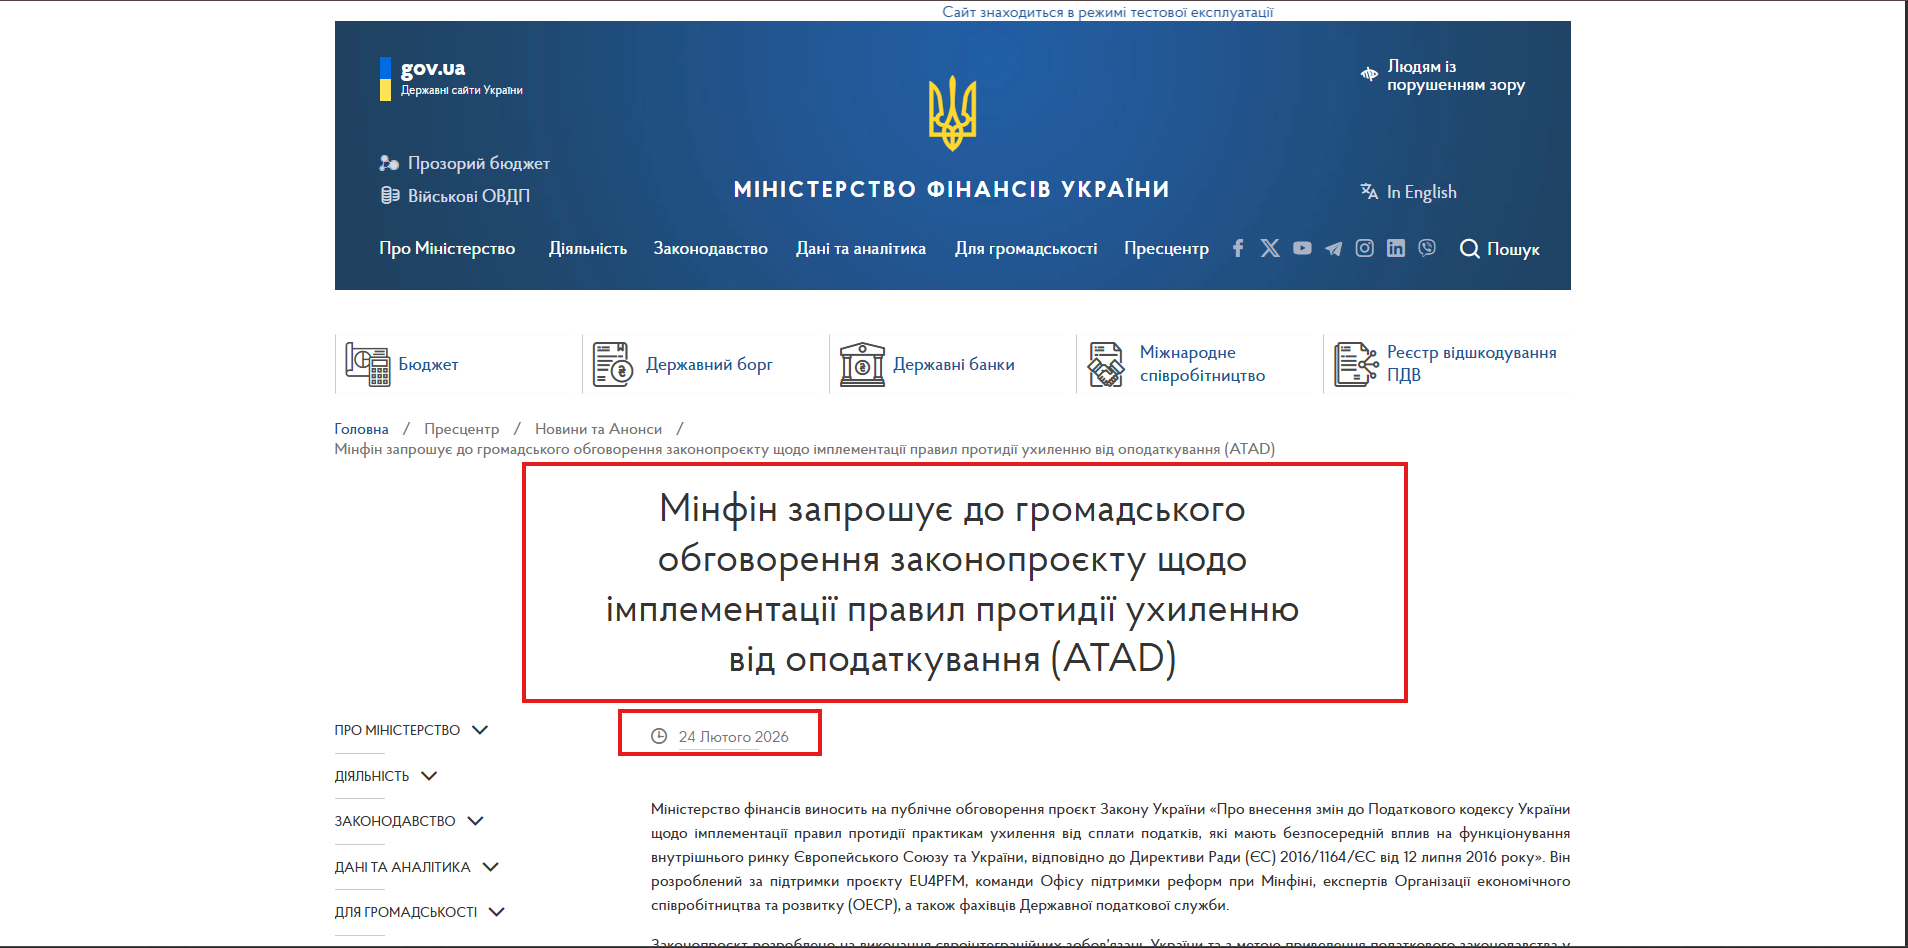The width and height of the screenshot is (1908, 948).
Task: Open the Дані та аналітика menu
Action: point(861,248)
